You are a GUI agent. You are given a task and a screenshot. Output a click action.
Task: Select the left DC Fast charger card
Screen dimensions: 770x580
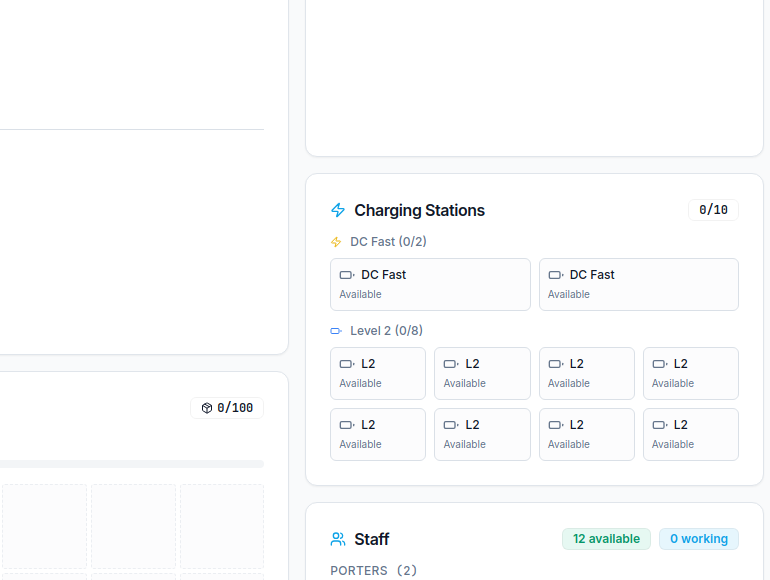(430, 284)
